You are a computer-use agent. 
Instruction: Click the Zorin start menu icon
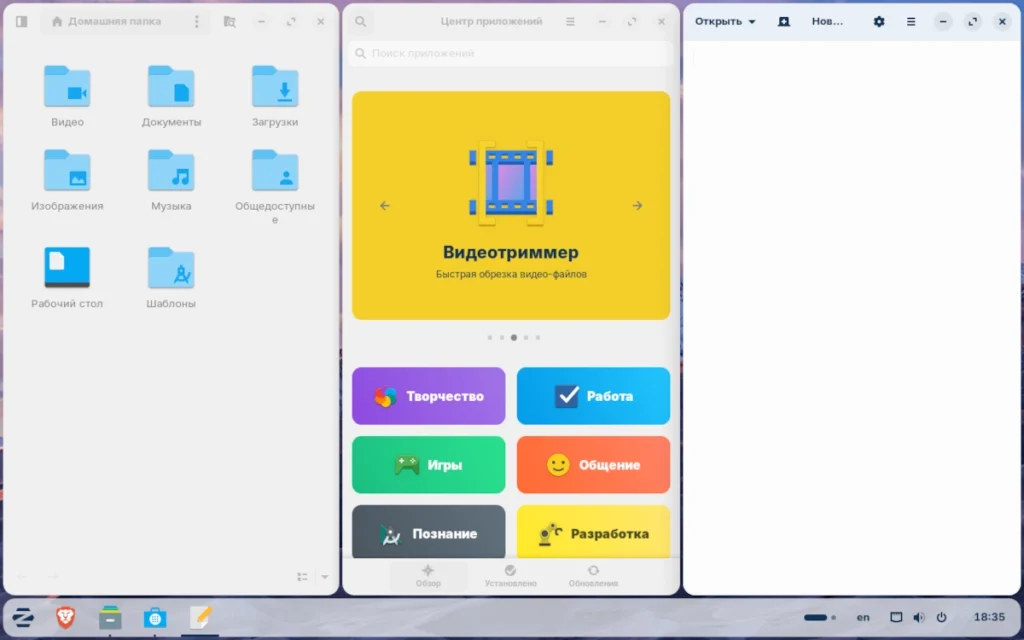point(24,617)
